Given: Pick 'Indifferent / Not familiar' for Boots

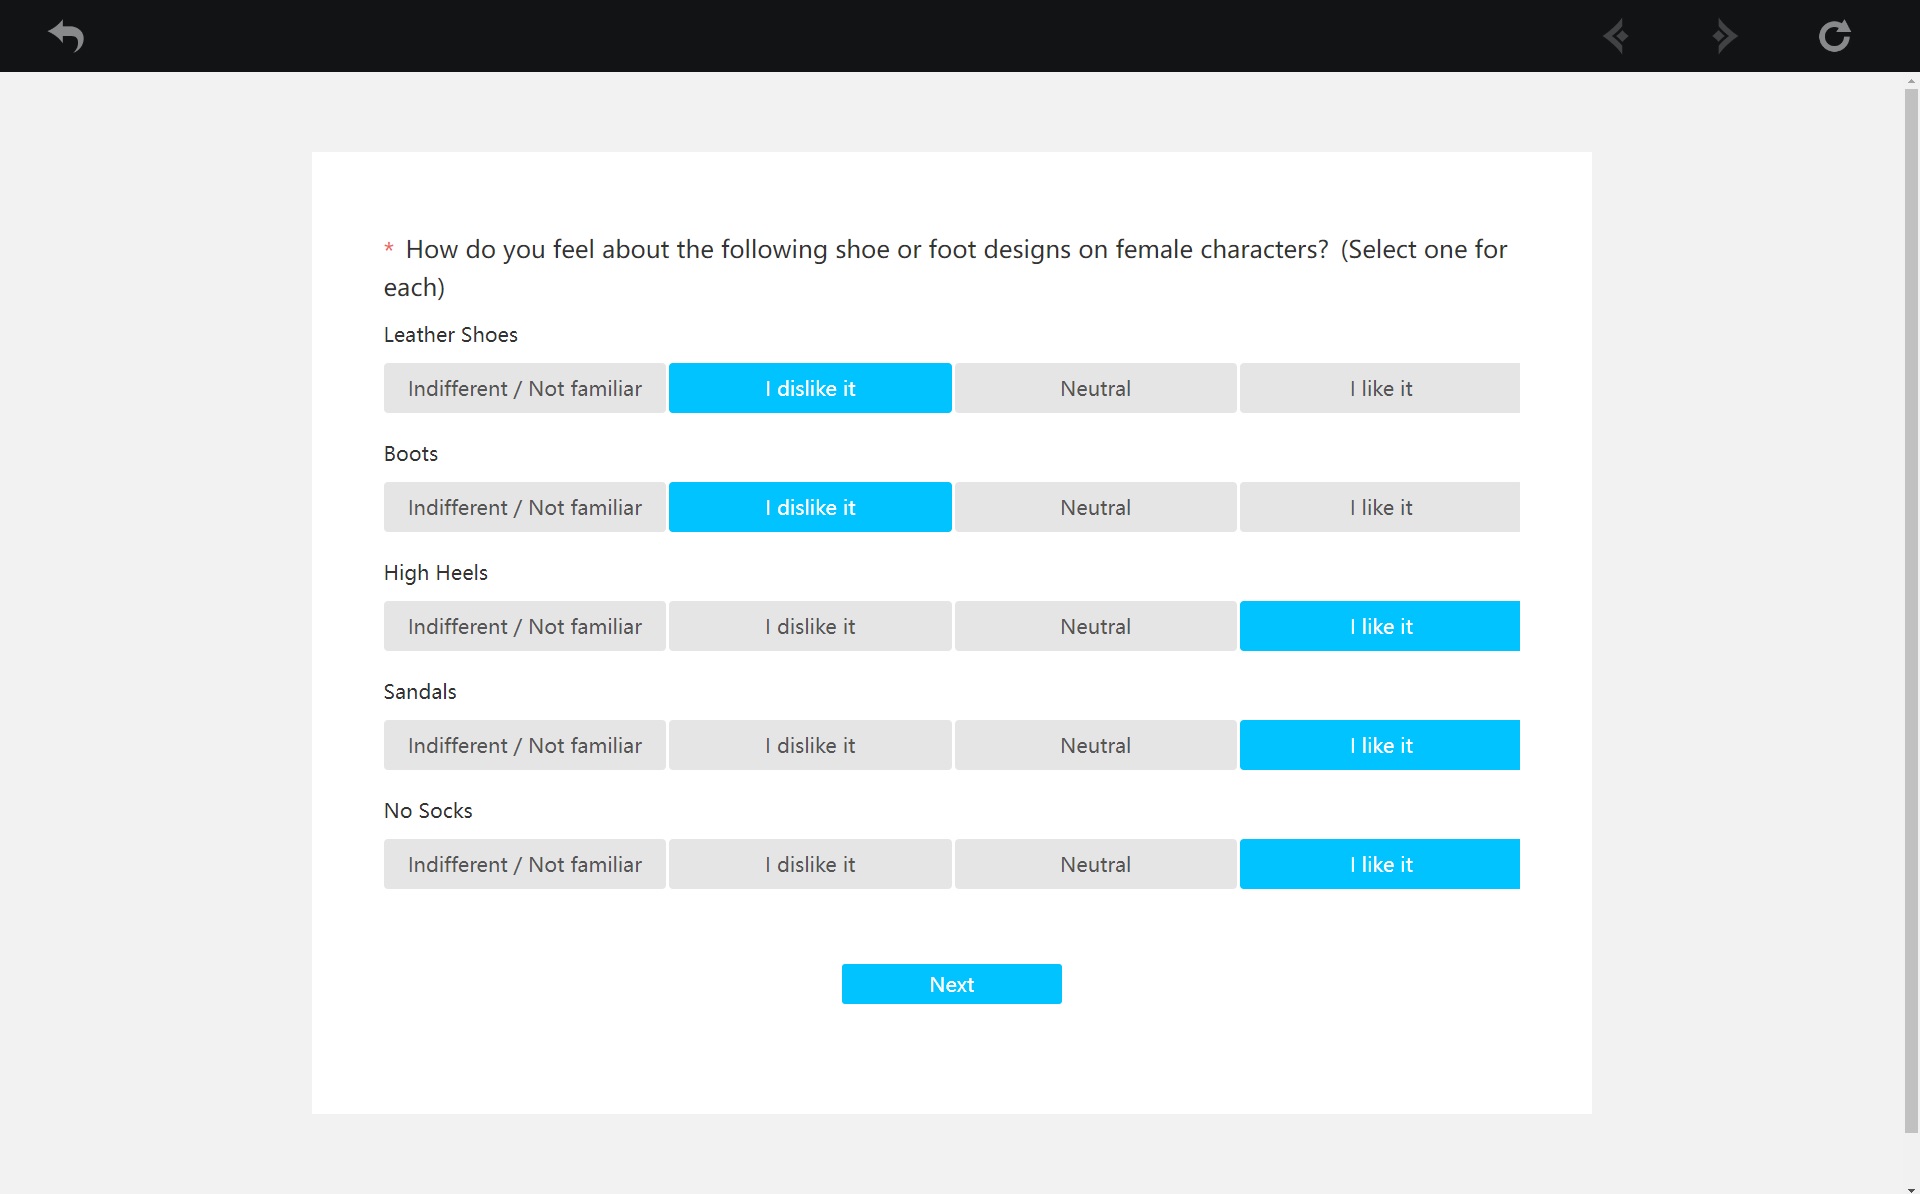Looking at the screenshot, I should tap(524, 507).
